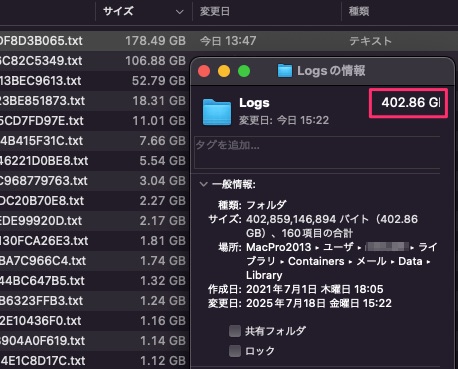458x369 pixels.
Task: Select file ending B6323FFB3.txt
Action: (41, 301)
